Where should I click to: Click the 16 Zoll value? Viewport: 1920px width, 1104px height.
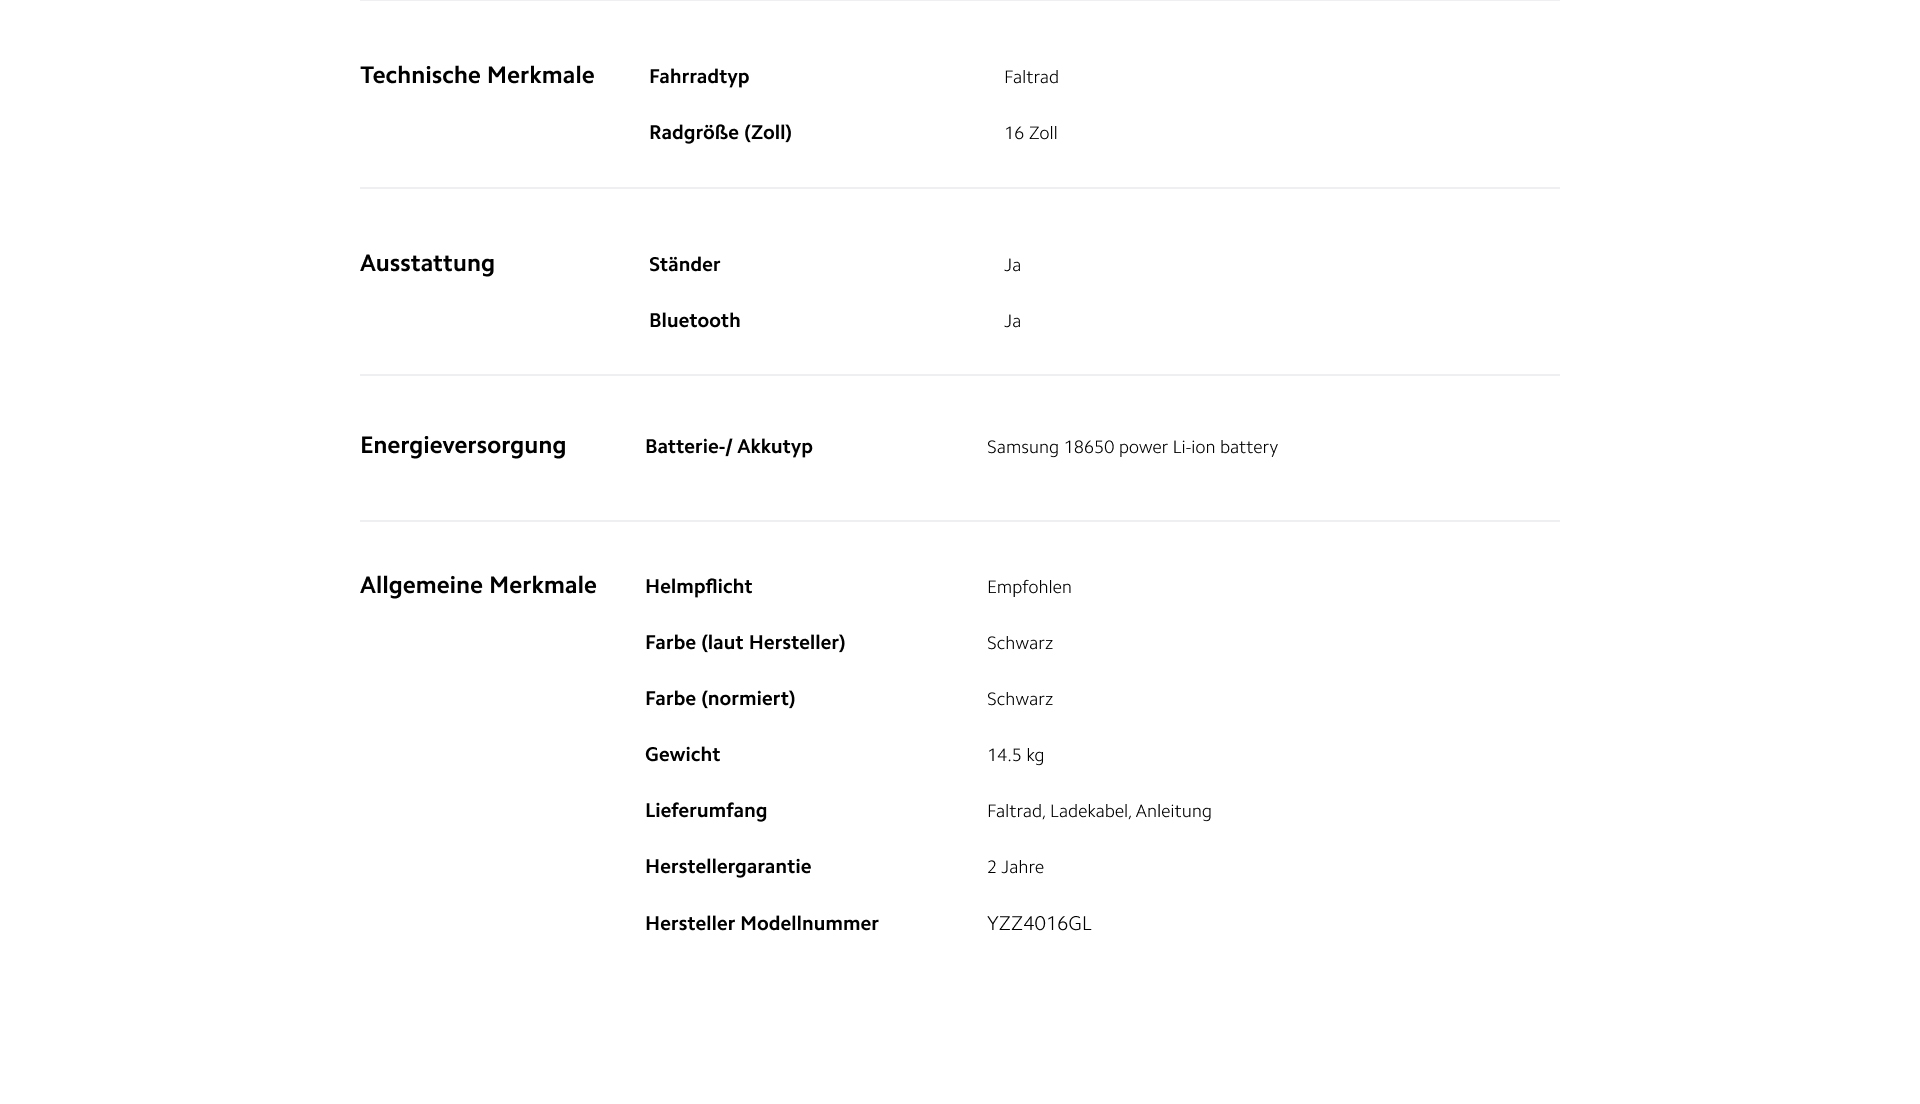tap(1030, 133)
